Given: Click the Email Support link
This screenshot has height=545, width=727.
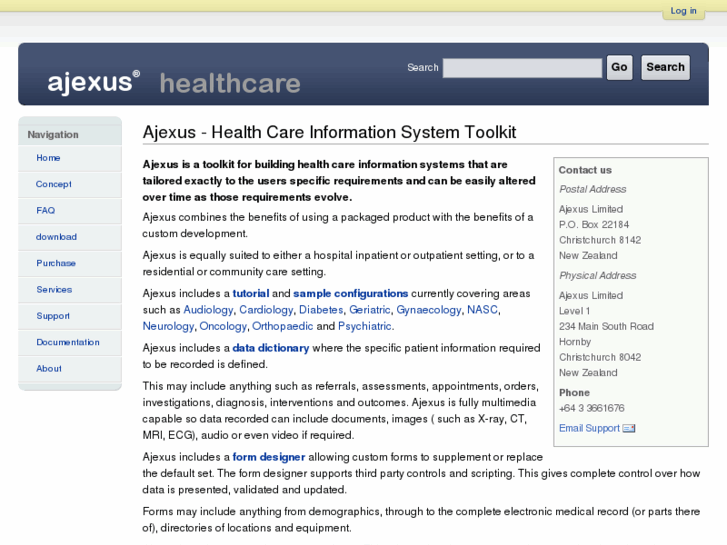Looking at the screenshot, I should (589, 428).
